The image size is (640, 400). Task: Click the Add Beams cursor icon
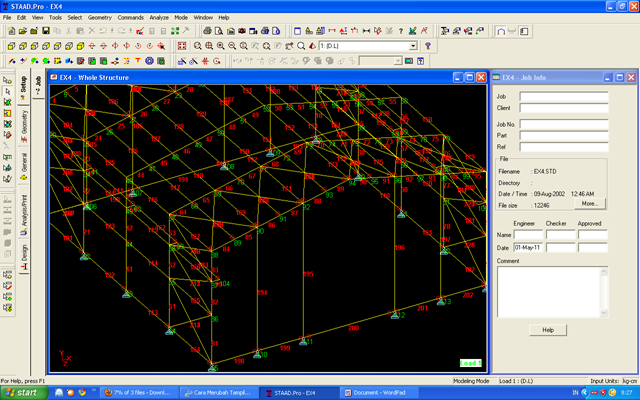click(x=11, y=61)
